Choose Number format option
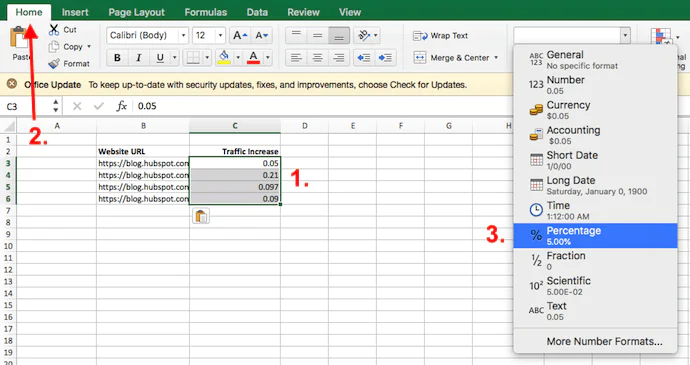Viewport: 690px width, 365px height. point(595,85)
